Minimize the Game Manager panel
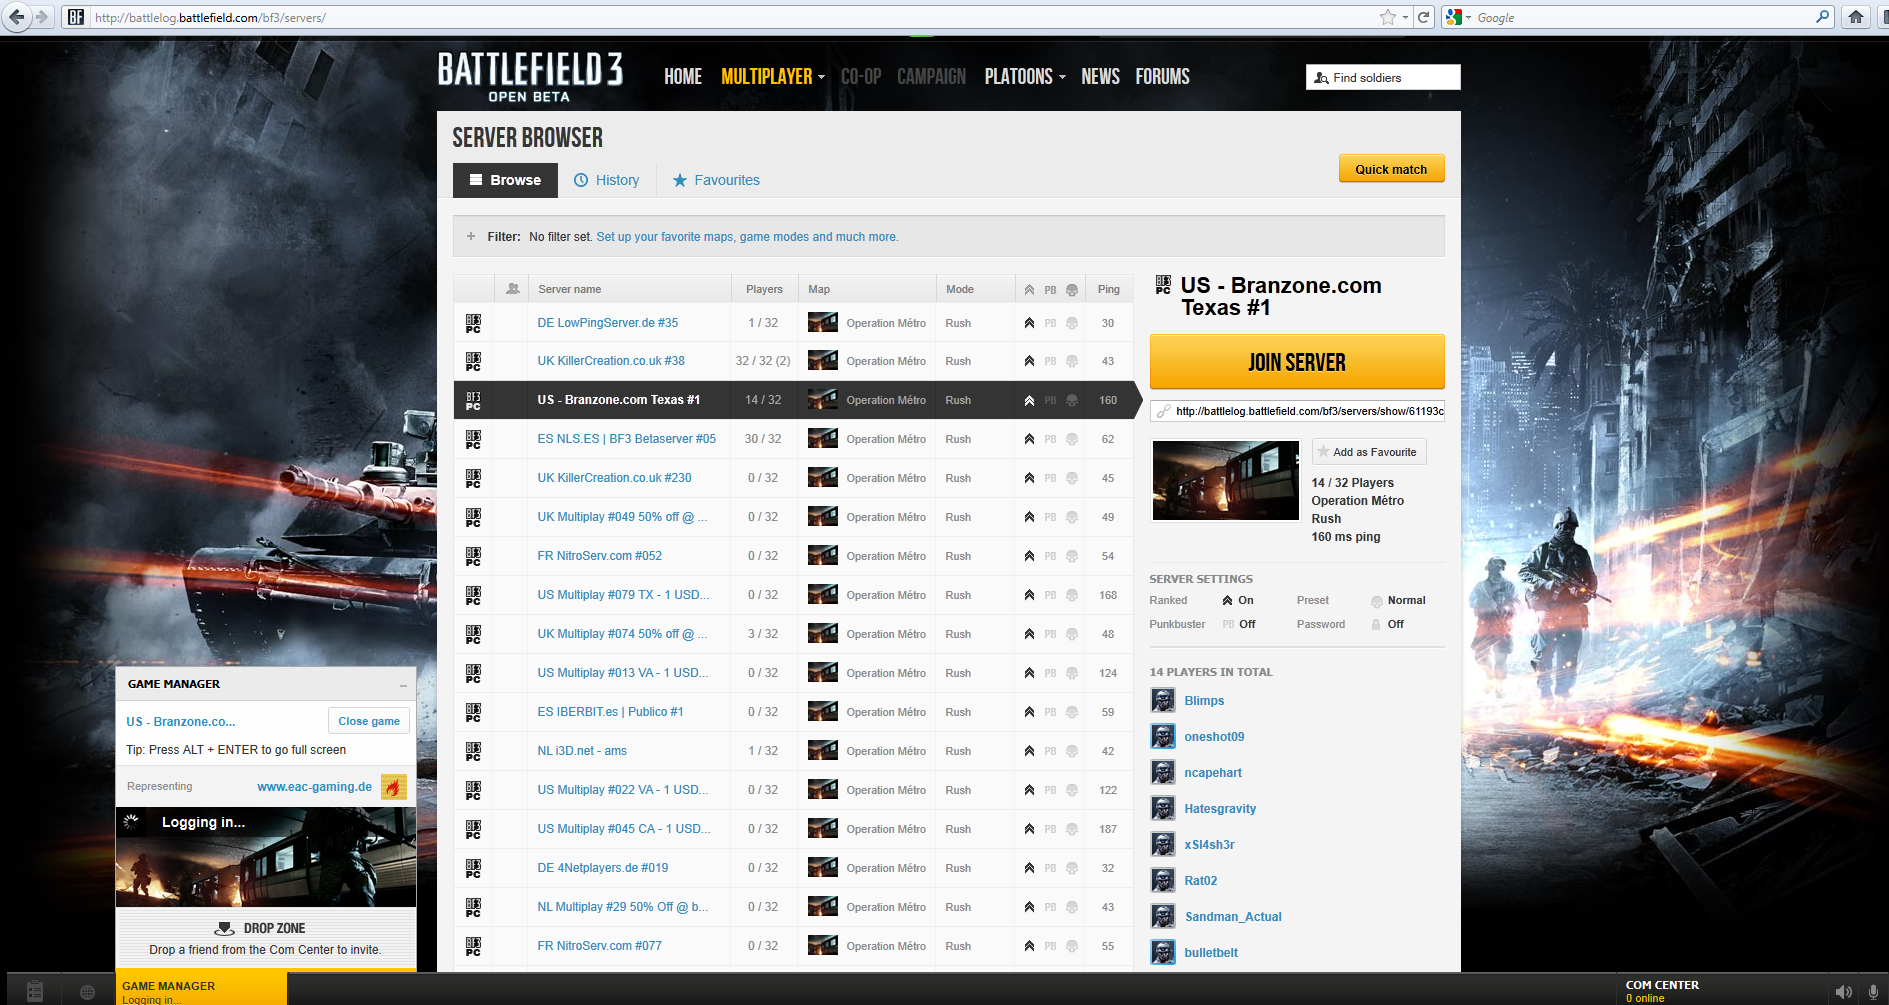1889x1005 pixels. pos(403,685)
